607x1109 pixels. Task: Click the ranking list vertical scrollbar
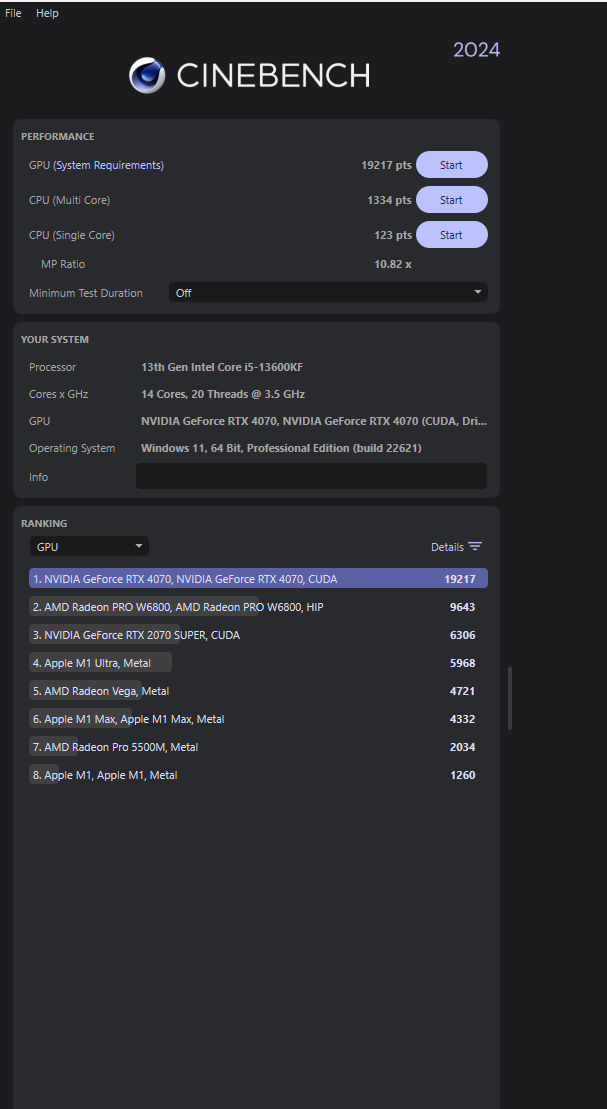click(x=509, y=698)
